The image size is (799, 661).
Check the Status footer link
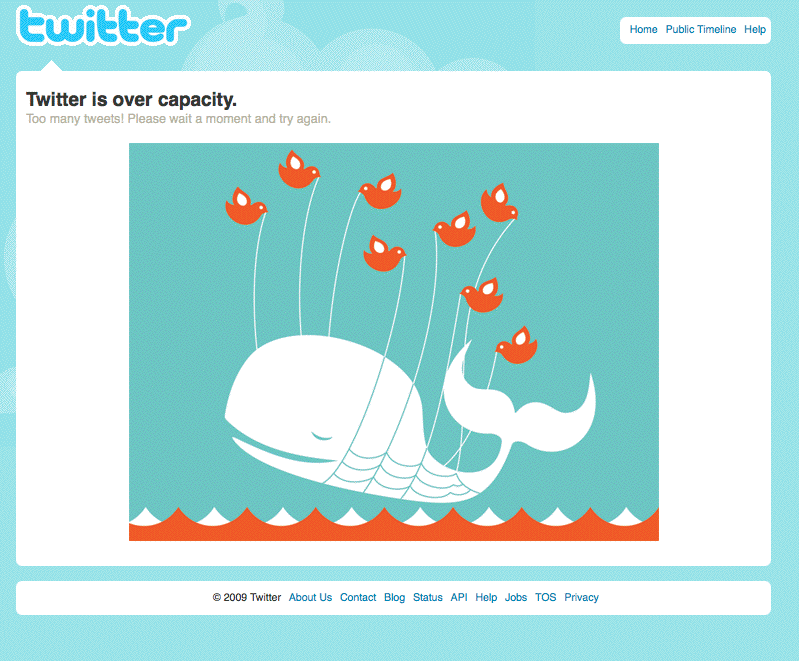point(428,597)
